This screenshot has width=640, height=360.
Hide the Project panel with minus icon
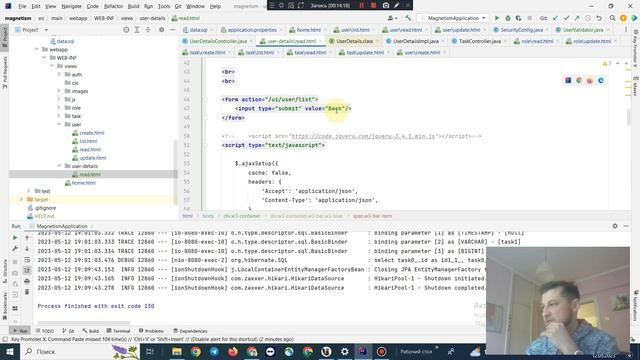172,30
